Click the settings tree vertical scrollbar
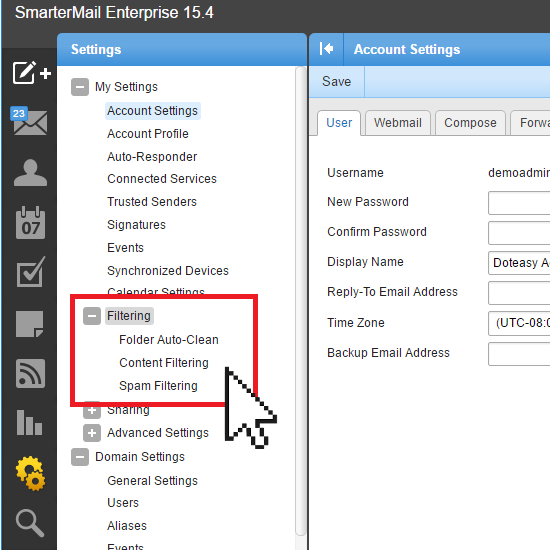This screenshot has width=550, height=550. click(x=301, y=301)
